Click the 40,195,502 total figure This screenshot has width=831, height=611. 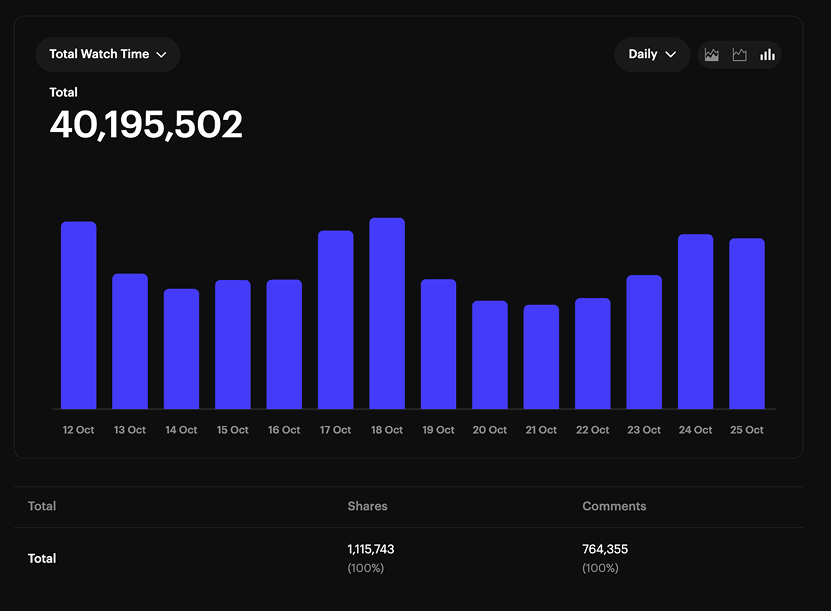point(146,125)
